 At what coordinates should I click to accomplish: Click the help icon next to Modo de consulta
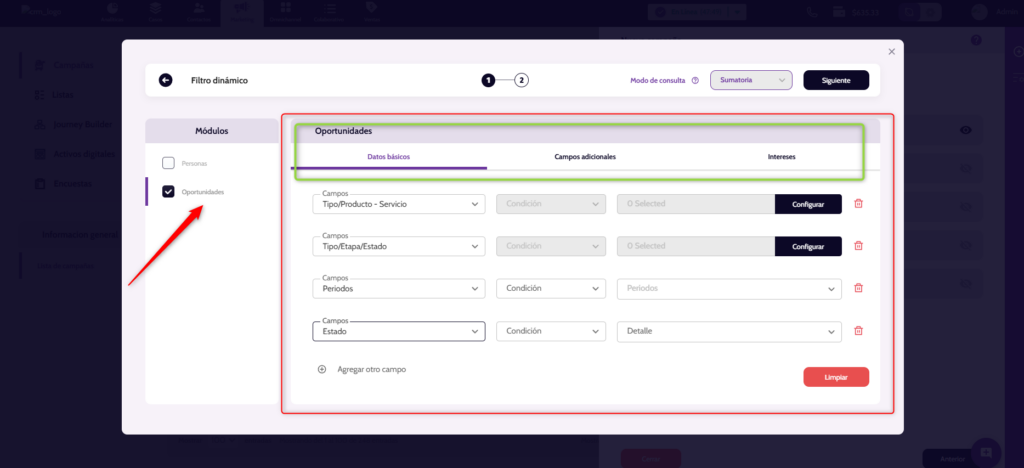[695, 80]
